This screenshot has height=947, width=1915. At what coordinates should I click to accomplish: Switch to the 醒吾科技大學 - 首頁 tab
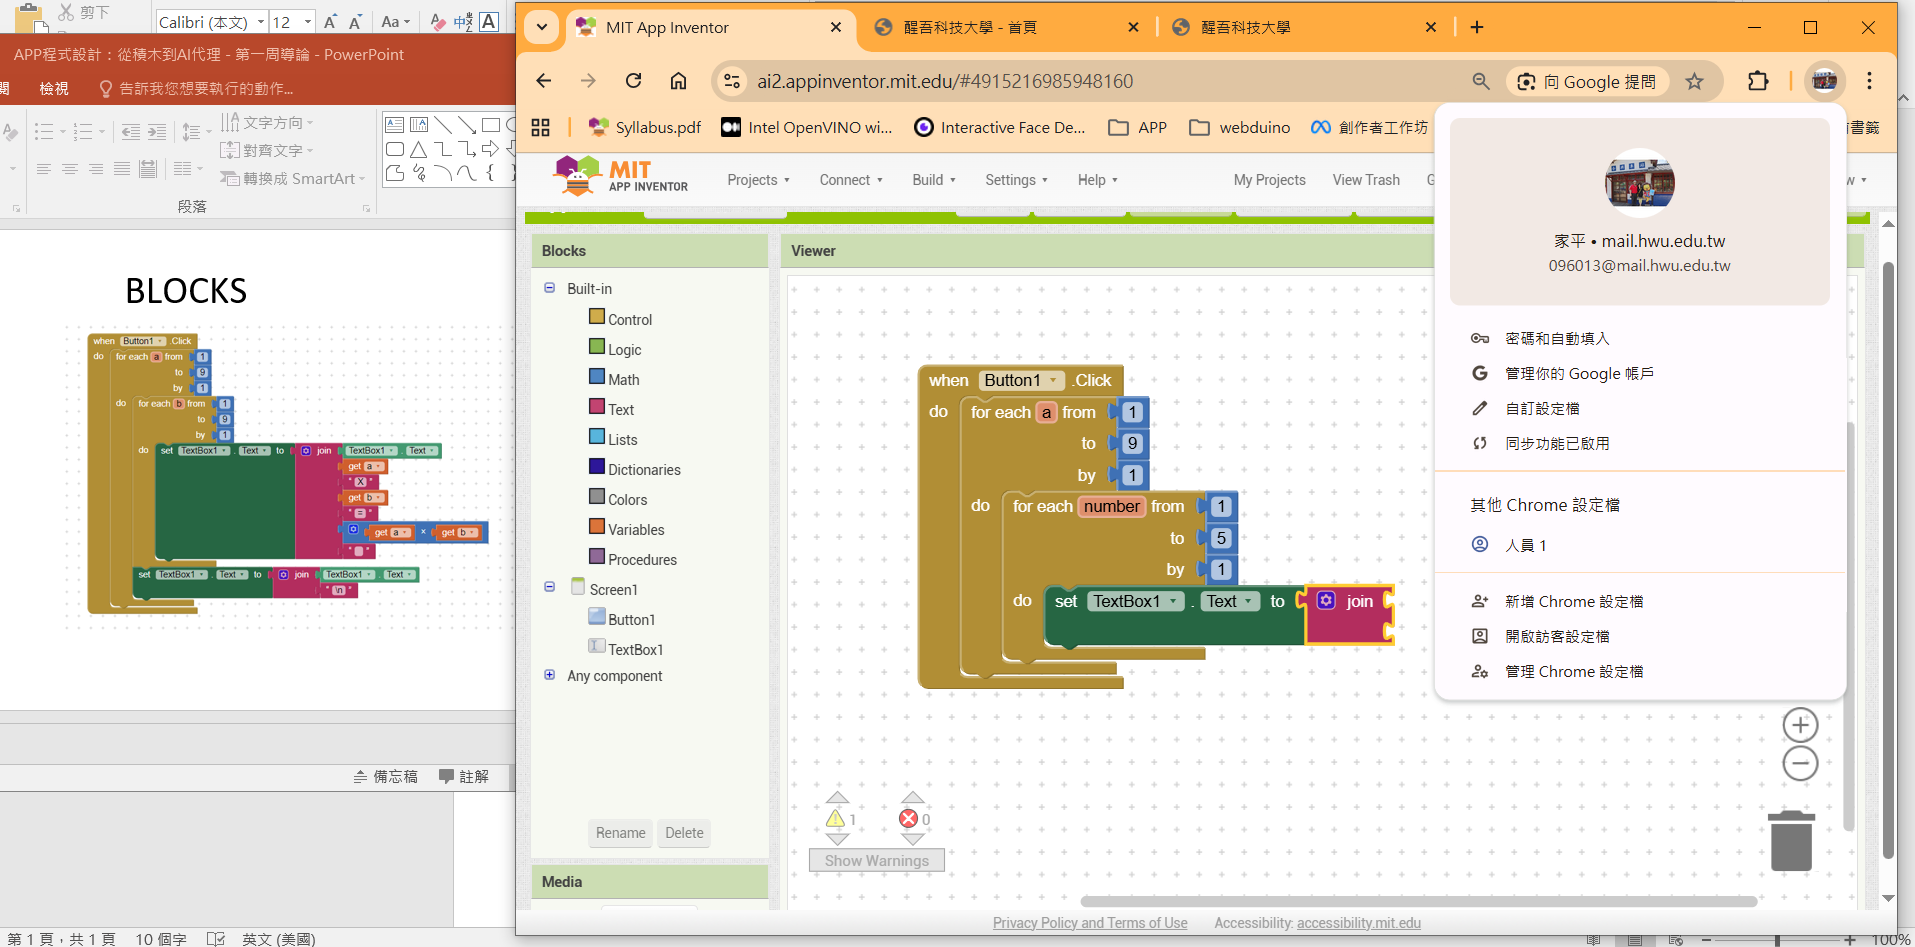click(969, 28)
